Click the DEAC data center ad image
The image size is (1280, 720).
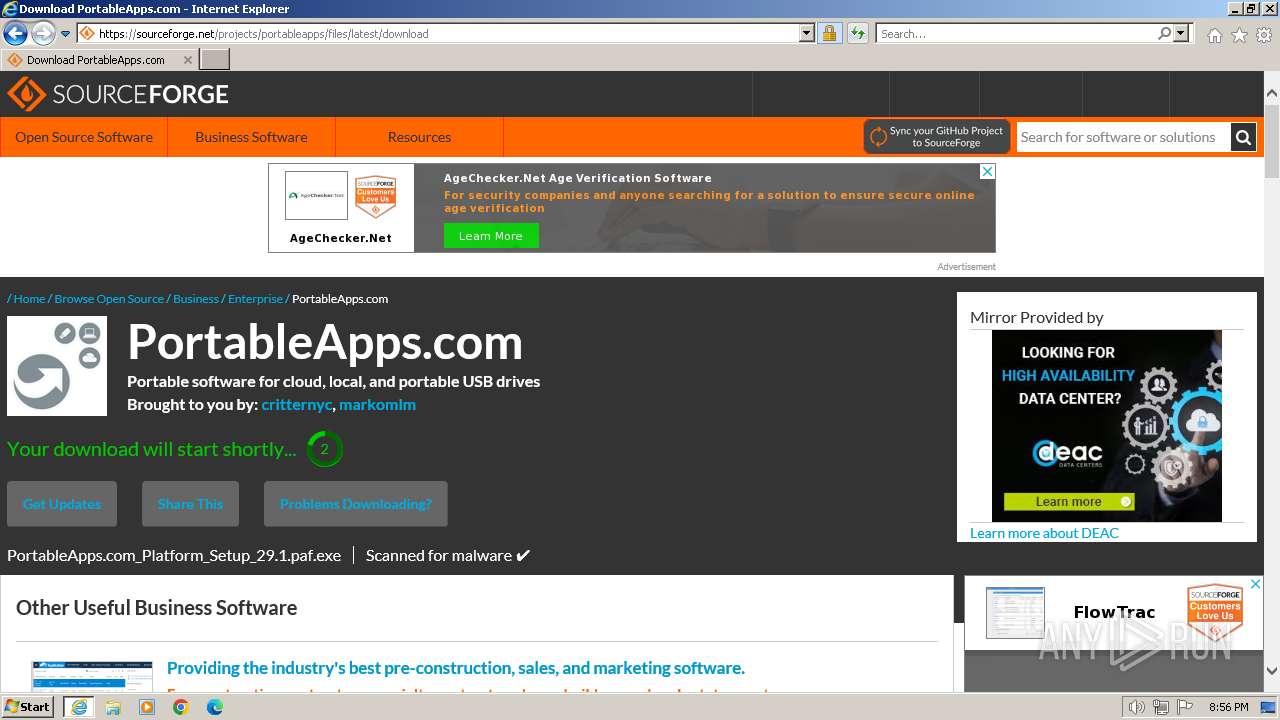[1107, 426]
